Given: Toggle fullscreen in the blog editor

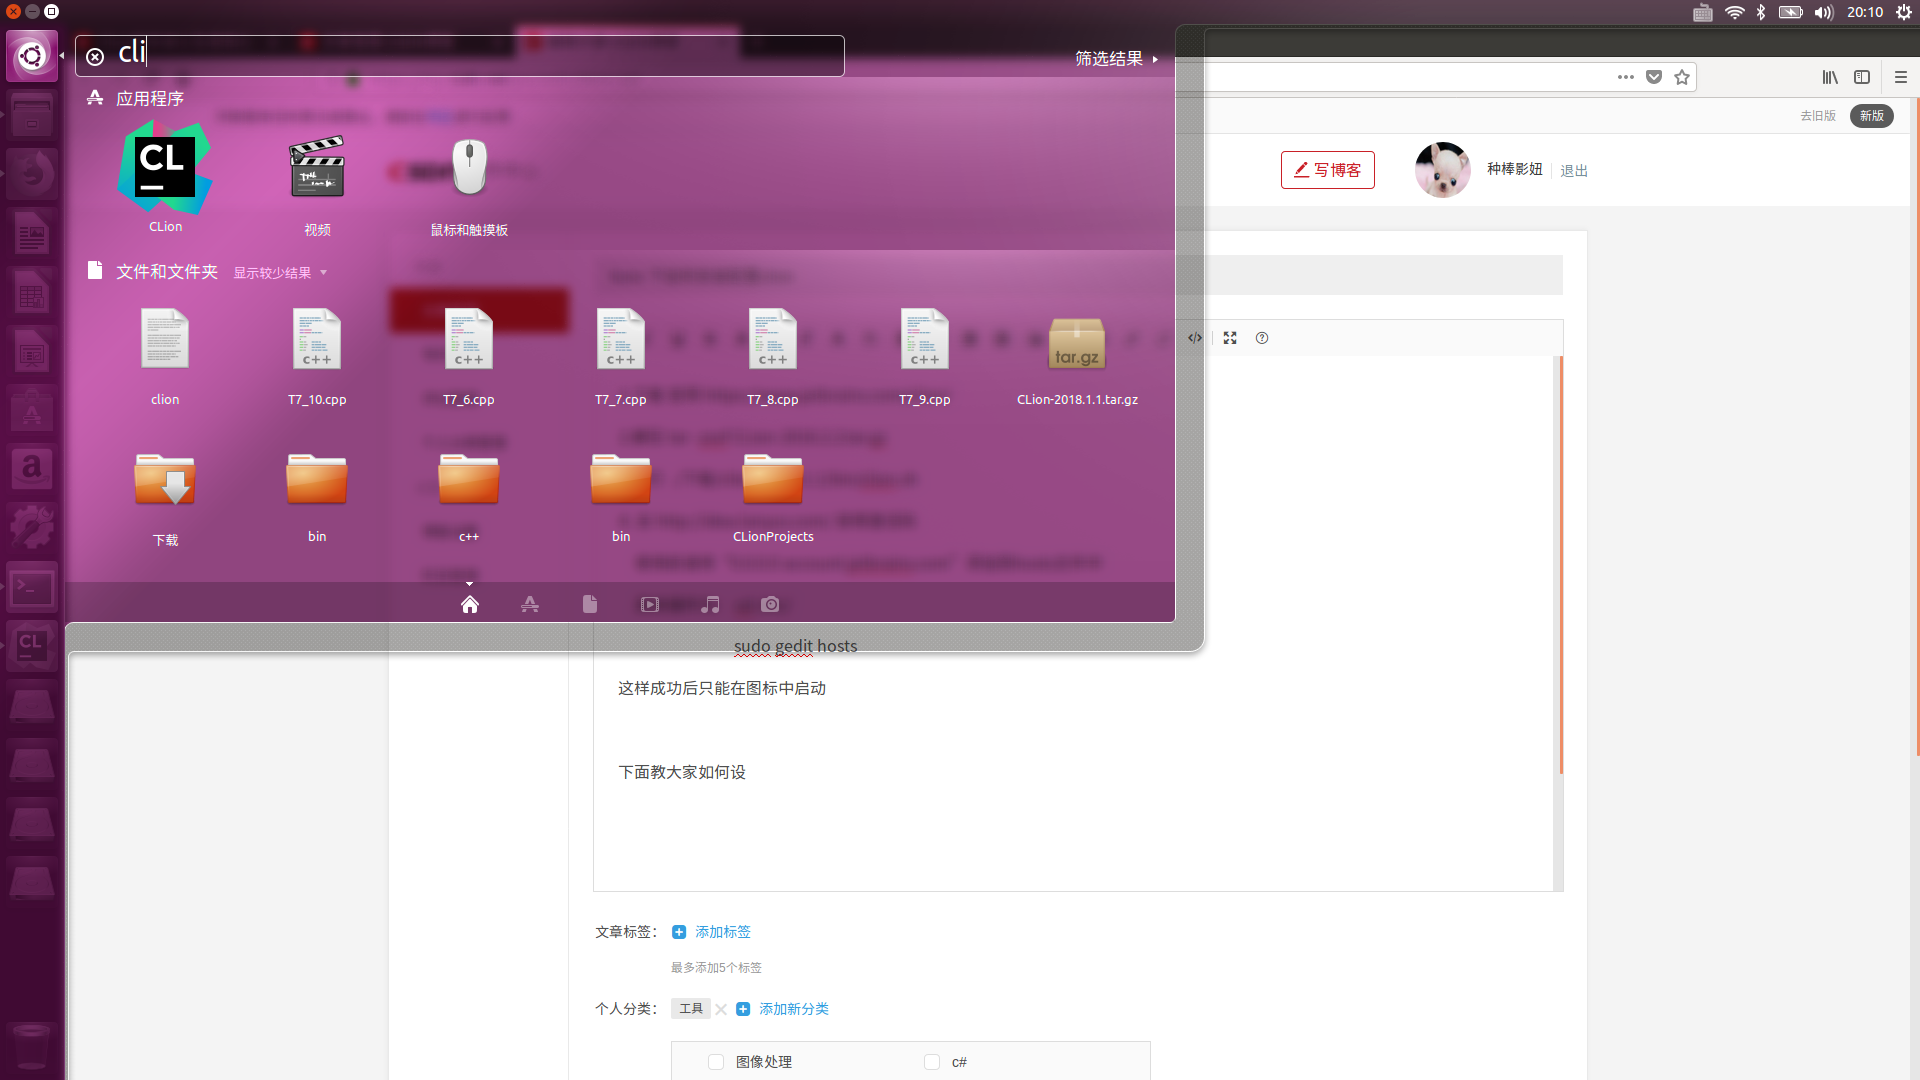Looking at the screenshot, I should click(x=1230, y=338).
